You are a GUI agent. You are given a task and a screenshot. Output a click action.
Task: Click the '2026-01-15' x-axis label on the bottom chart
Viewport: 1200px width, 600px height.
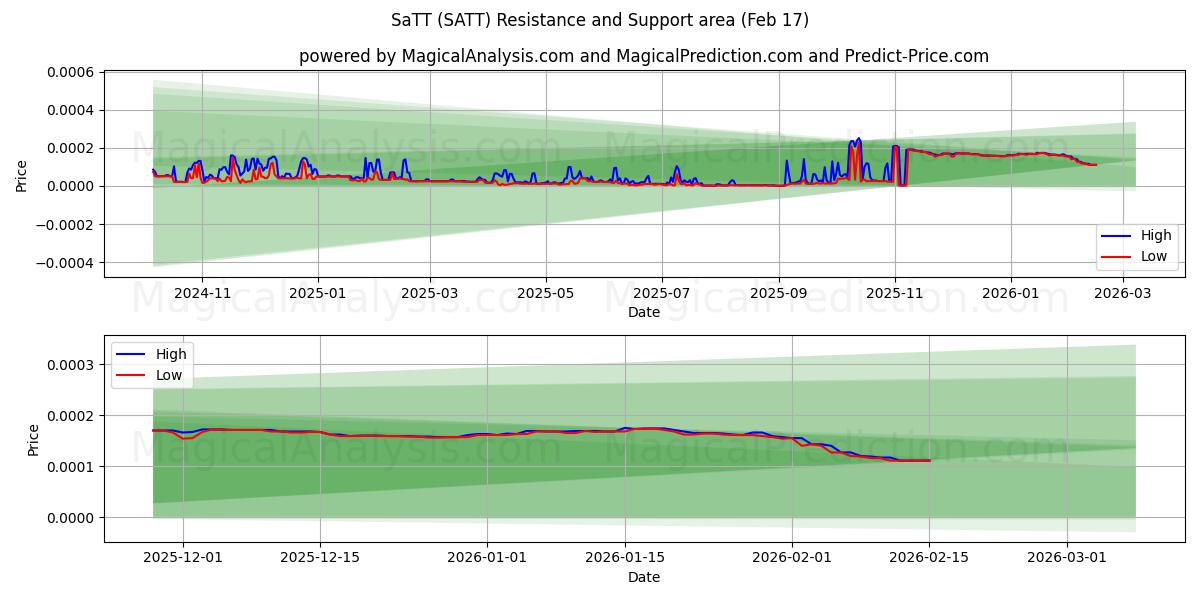[x=625, y=560]
